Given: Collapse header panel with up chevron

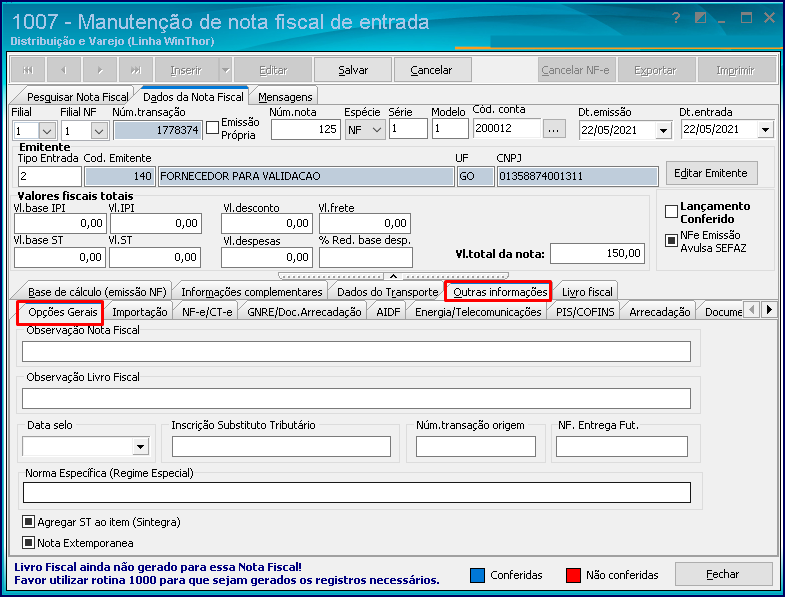Looking at the screenshot, I should [x=394, y=276].
